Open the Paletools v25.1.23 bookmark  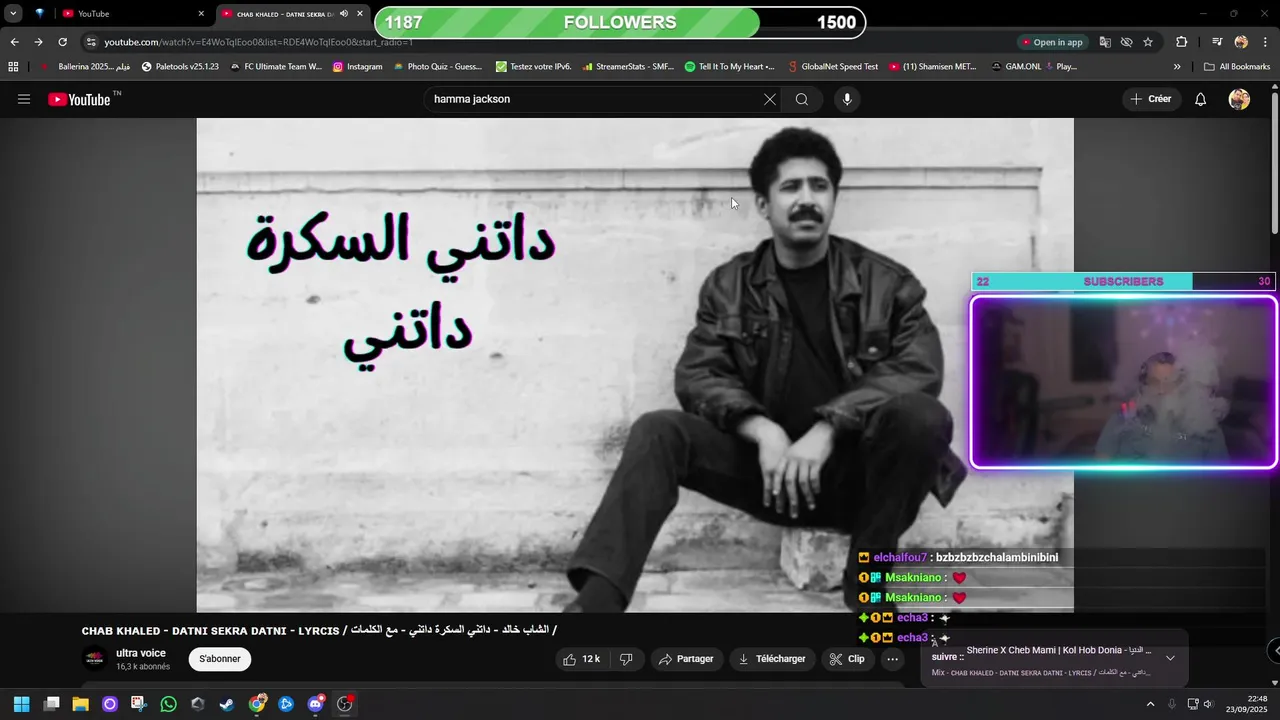click(180, 67)
